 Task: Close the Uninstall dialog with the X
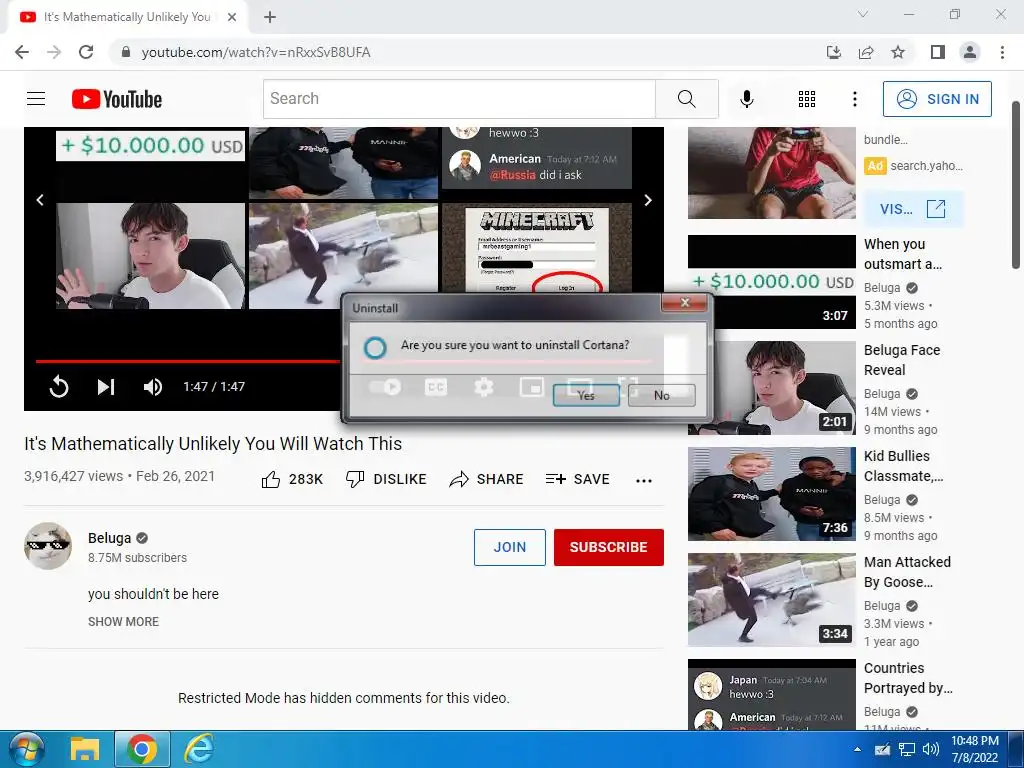tap(684, 302)
